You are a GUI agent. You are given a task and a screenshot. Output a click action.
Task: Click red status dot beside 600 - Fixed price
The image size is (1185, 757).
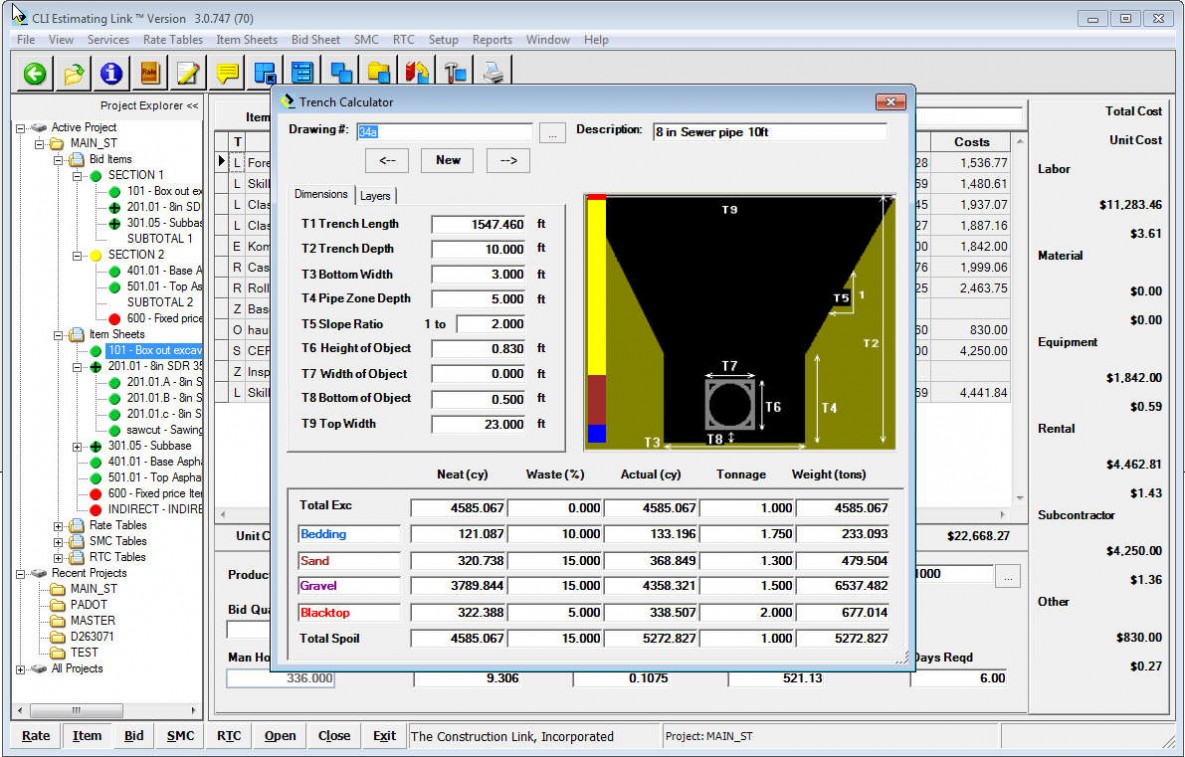(x=115, y=319)
